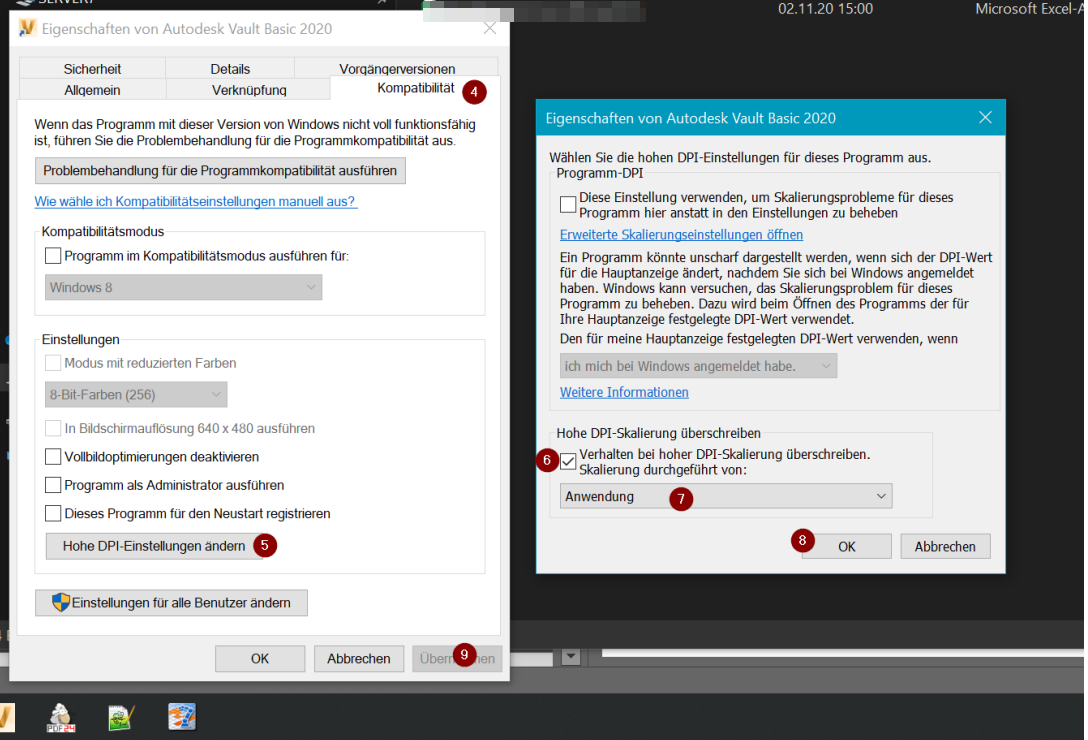
Task: Select the Verknüpfung tab
Action: pos(248,90)
